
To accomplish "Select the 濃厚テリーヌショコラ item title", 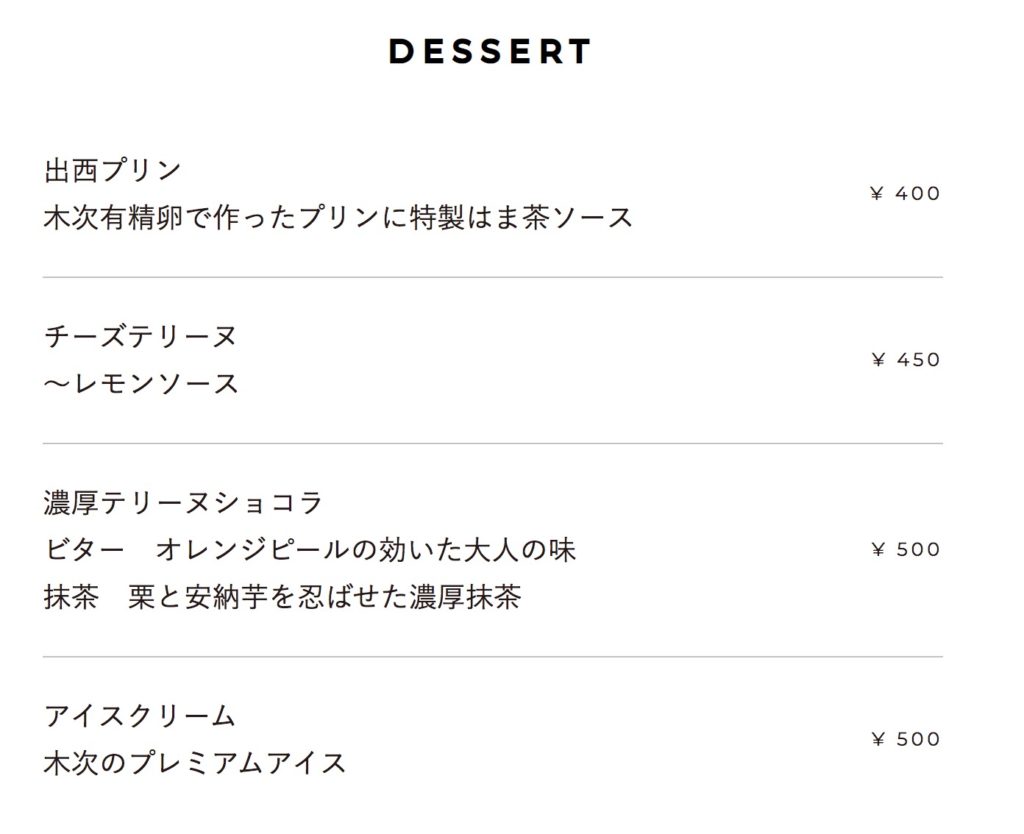I will (x=184, y=502).
